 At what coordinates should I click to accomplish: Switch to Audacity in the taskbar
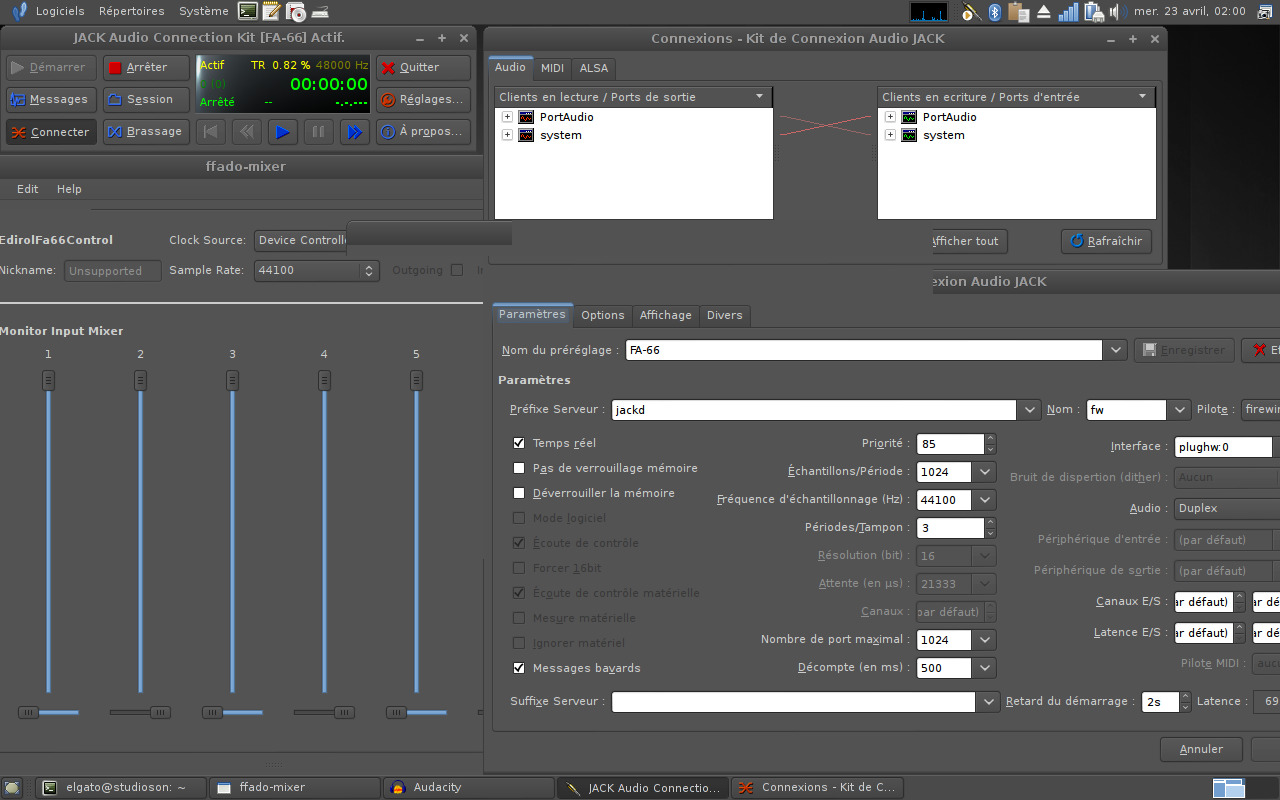467,788
